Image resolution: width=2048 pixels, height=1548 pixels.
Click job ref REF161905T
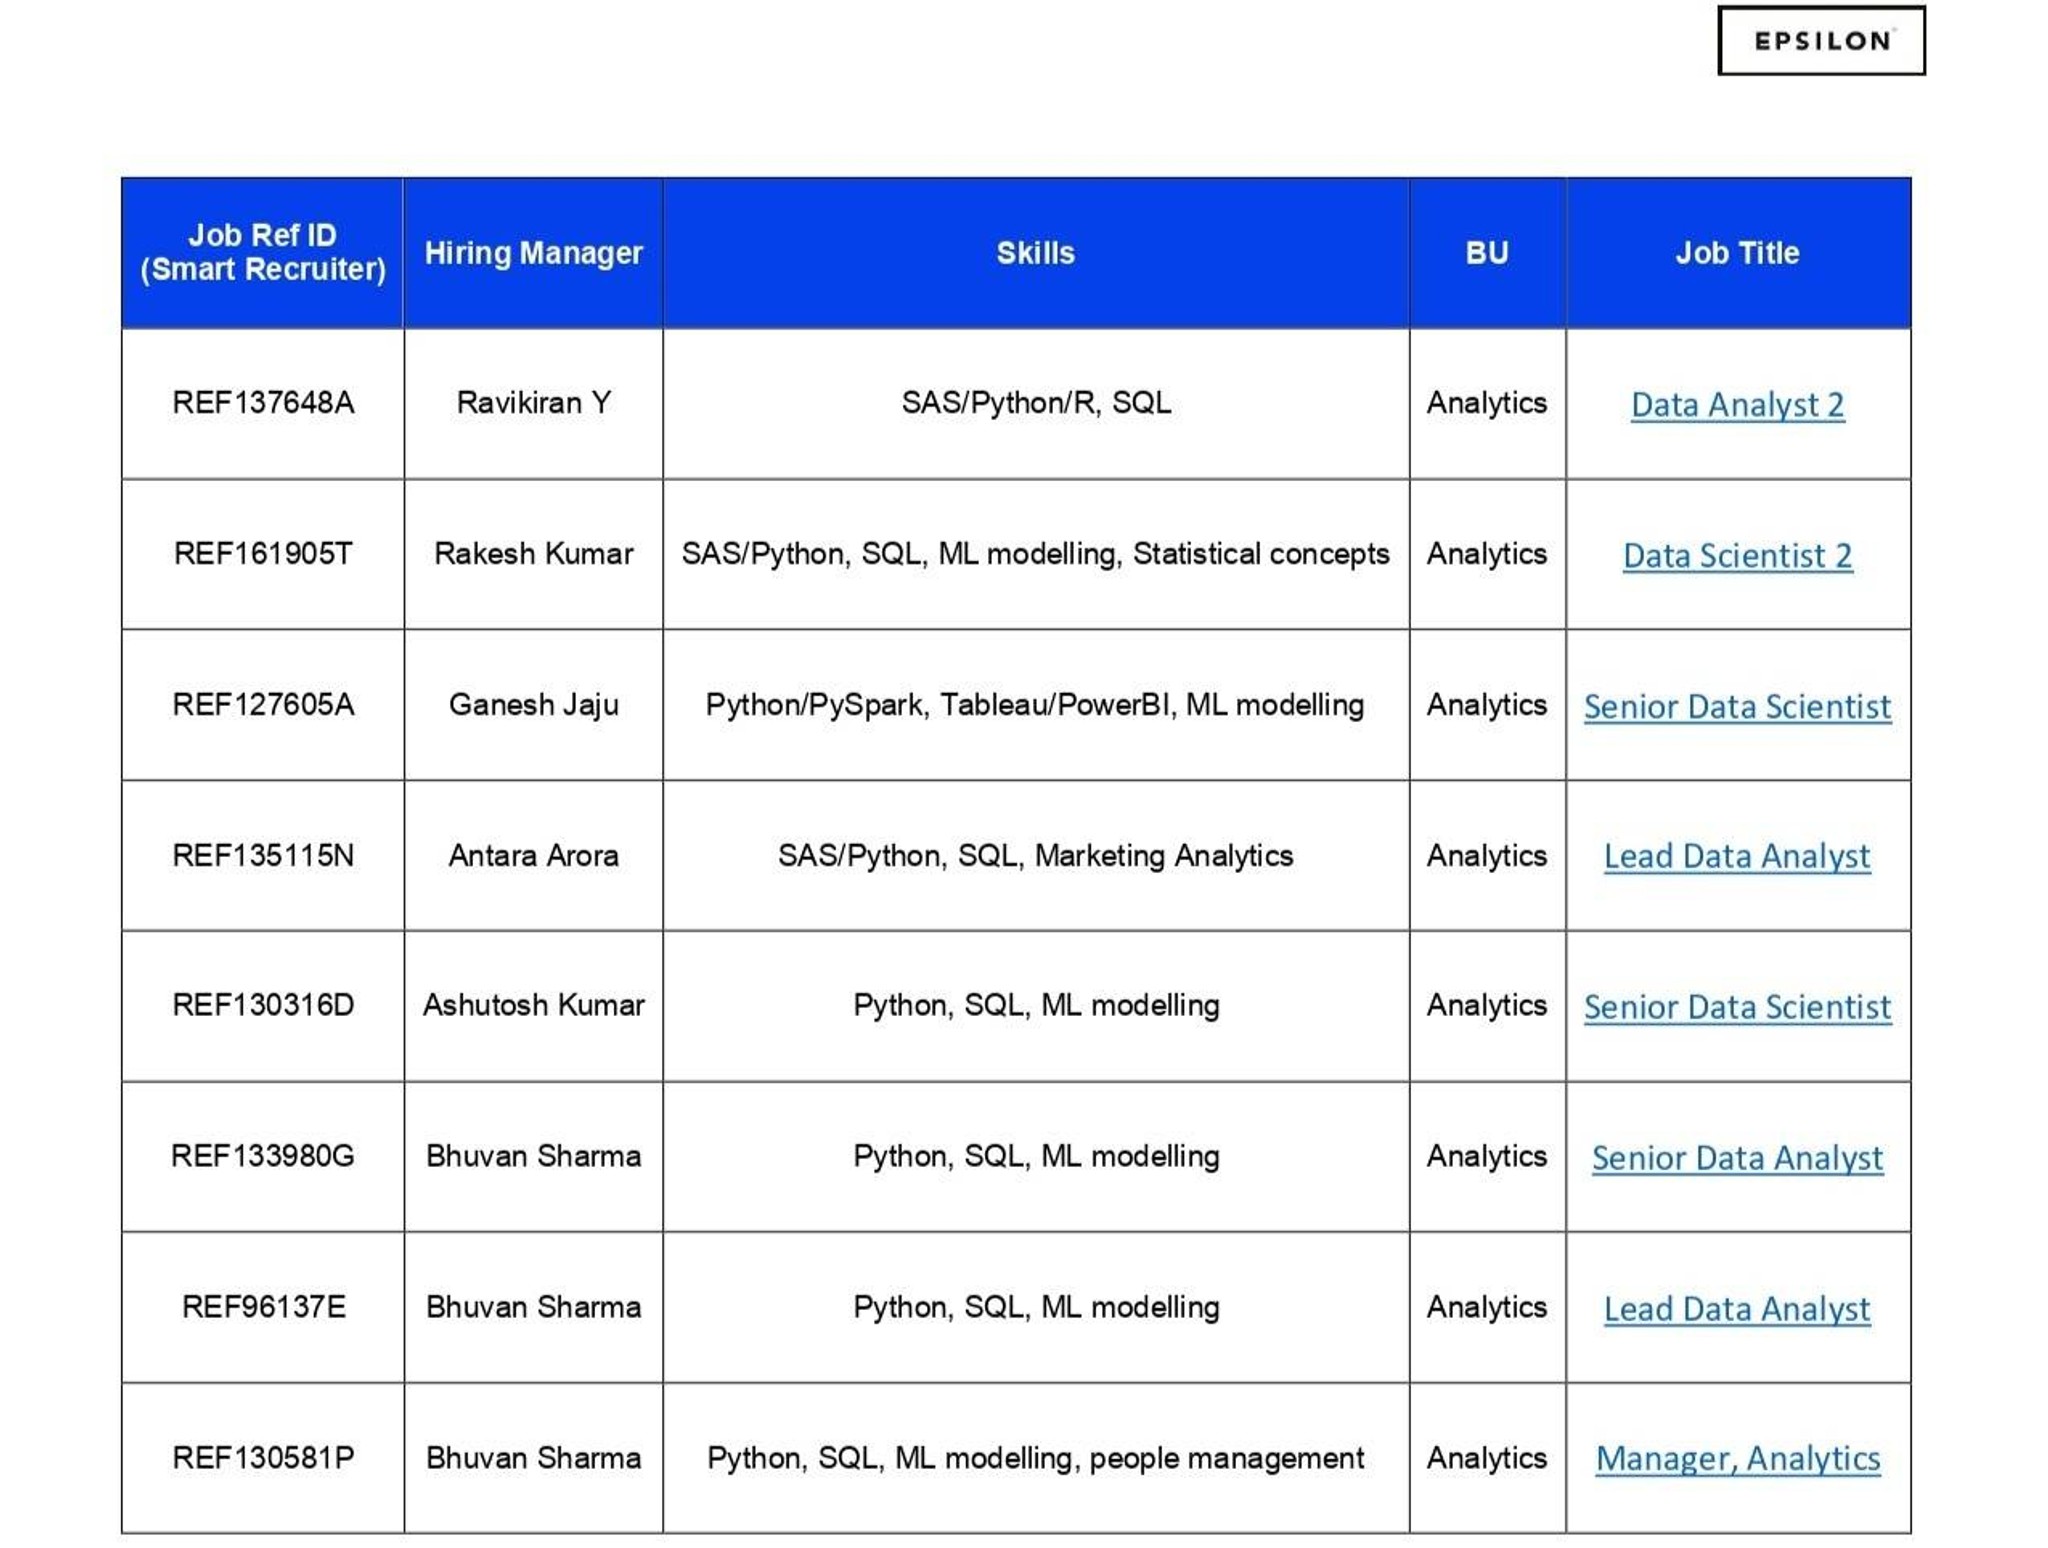pyautogui.click(x=263, y=553)
